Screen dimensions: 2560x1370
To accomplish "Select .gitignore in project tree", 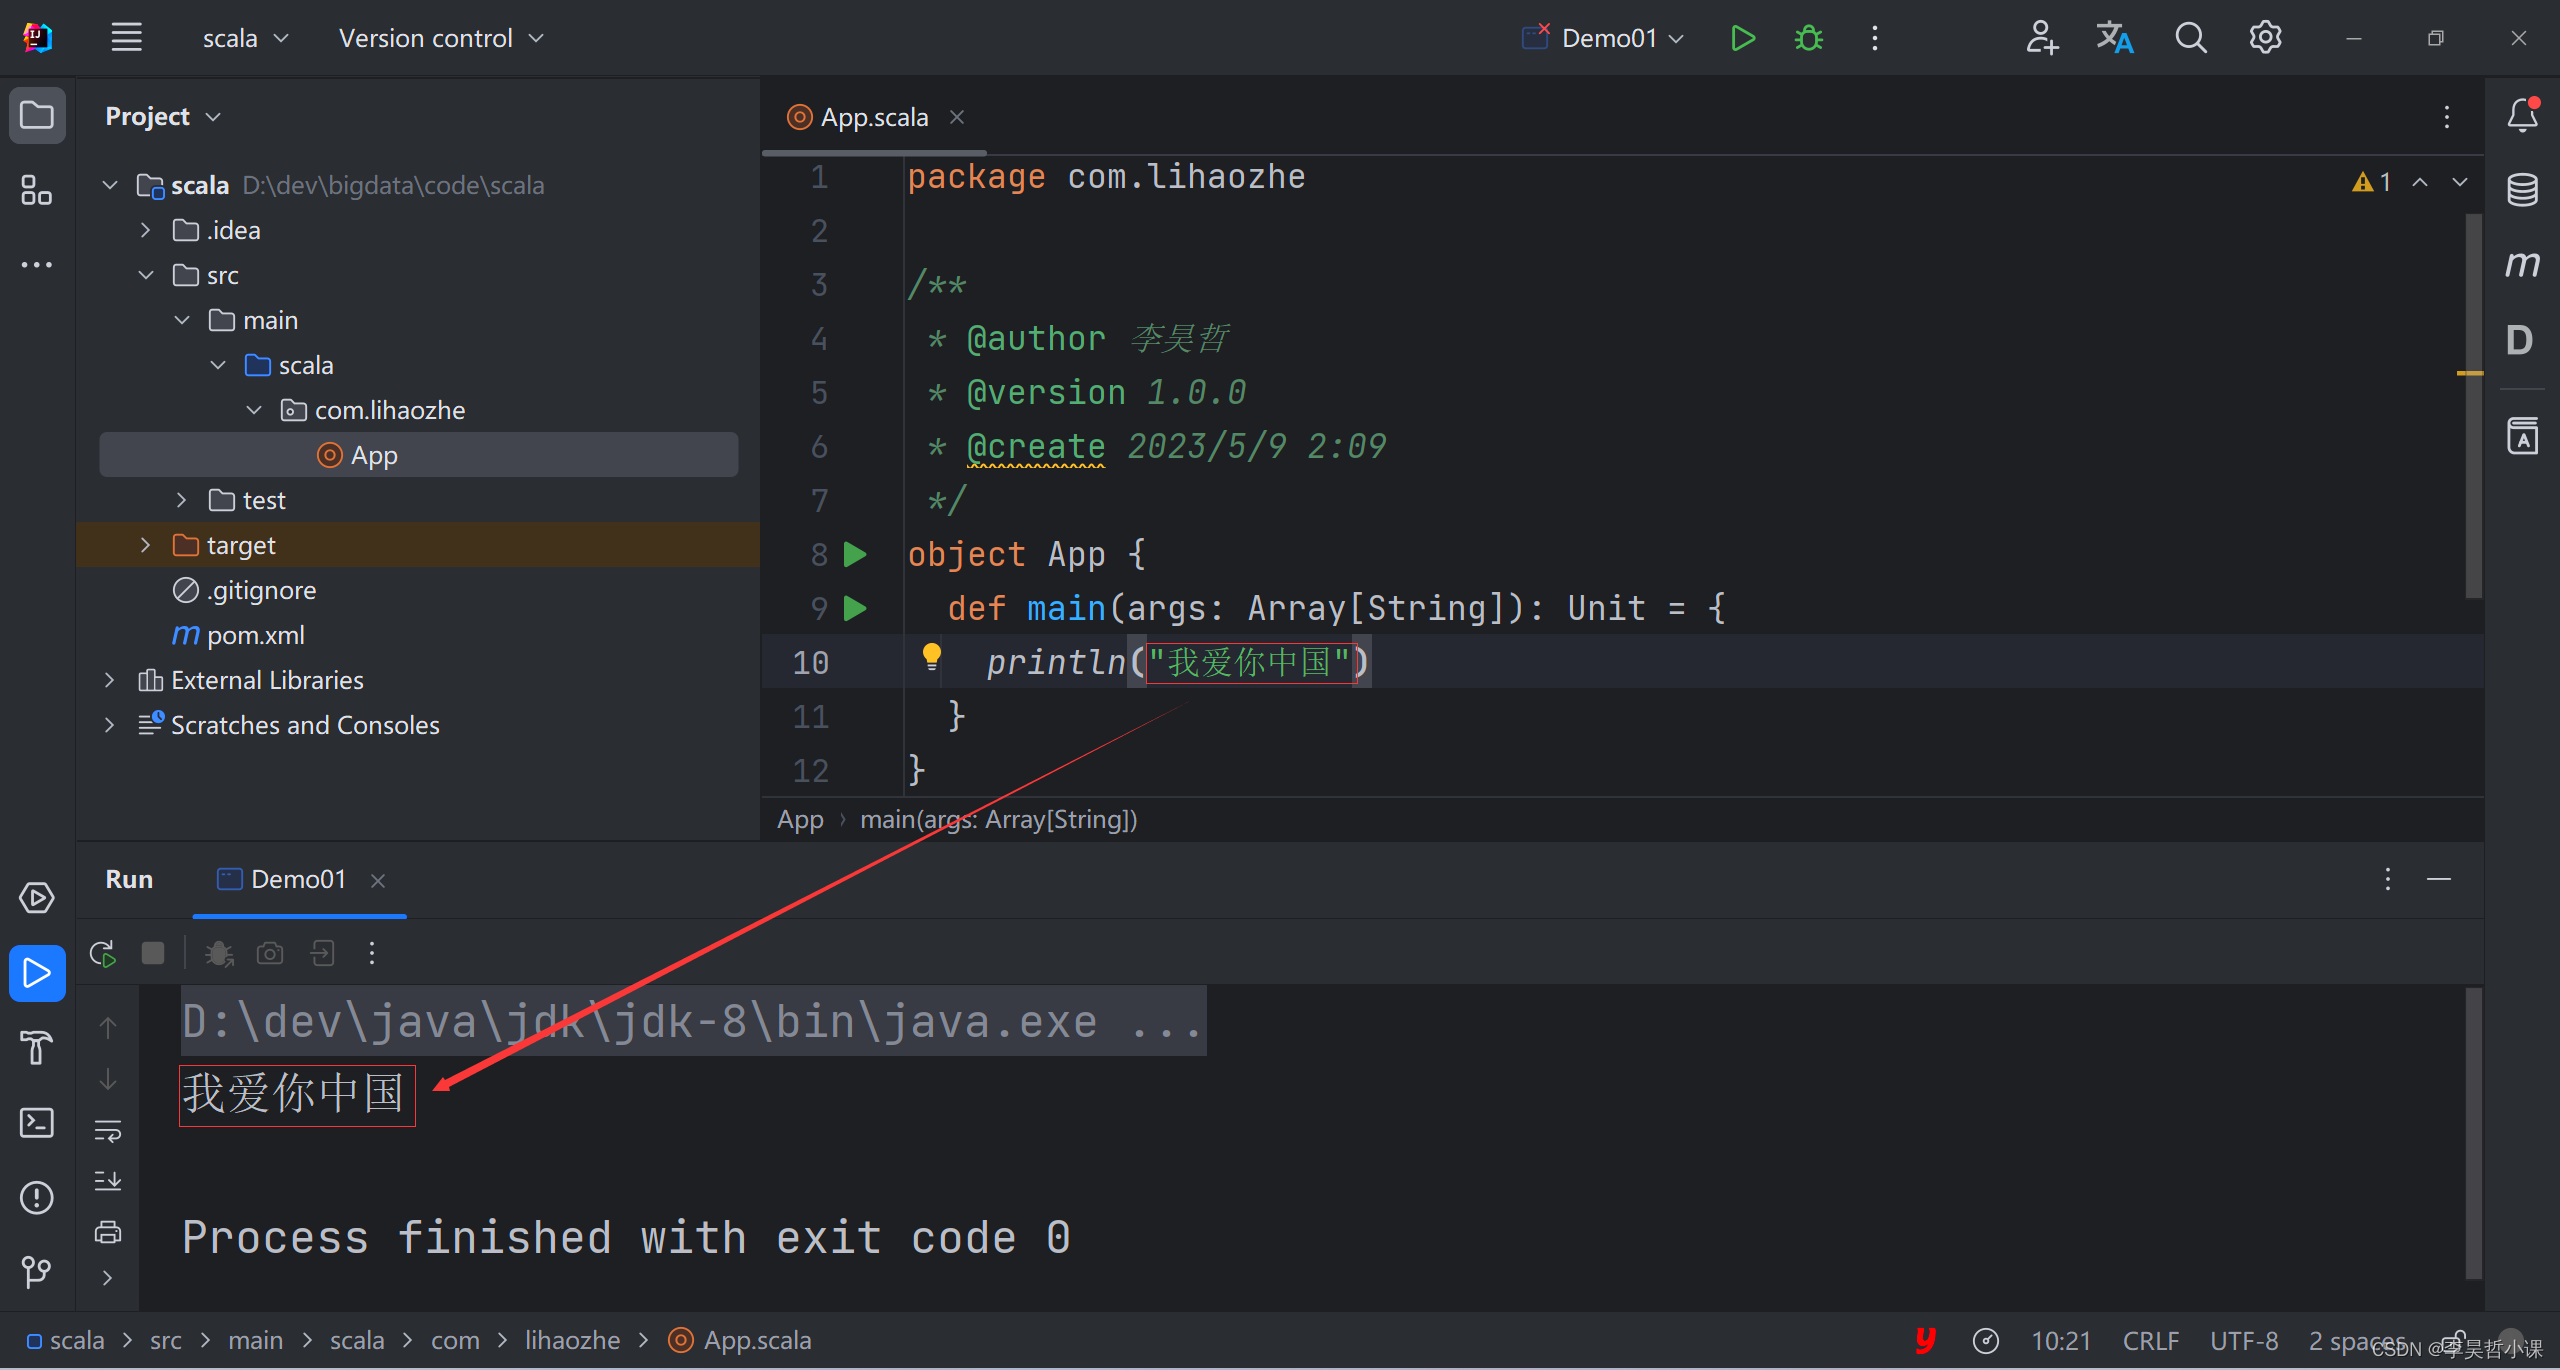I will click(244, 590).
